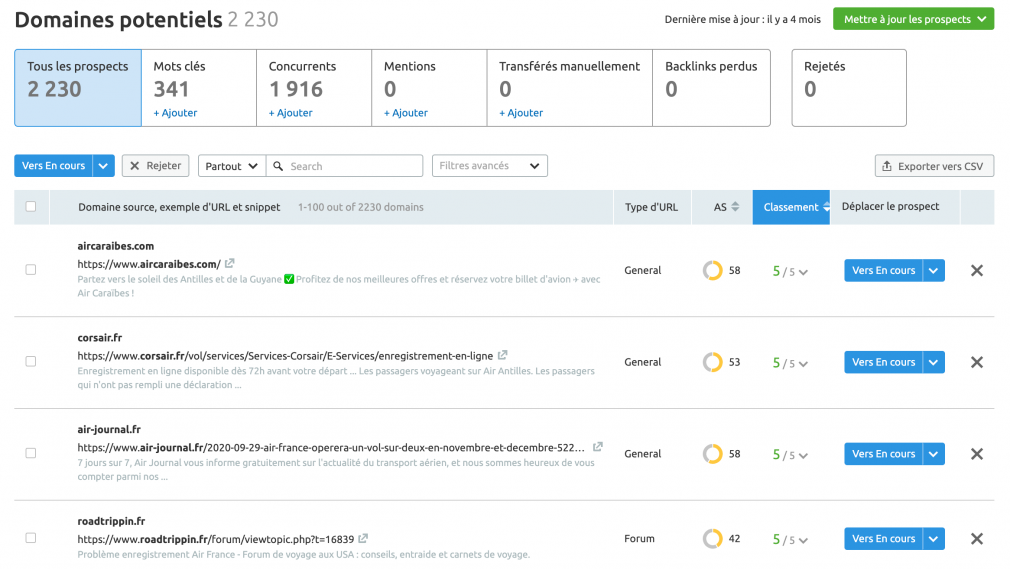The image size is (1010, 569).
Task: Remove air-journal.fr prospect with X icon
Action: pyautogui.click(x=977, y=454)
